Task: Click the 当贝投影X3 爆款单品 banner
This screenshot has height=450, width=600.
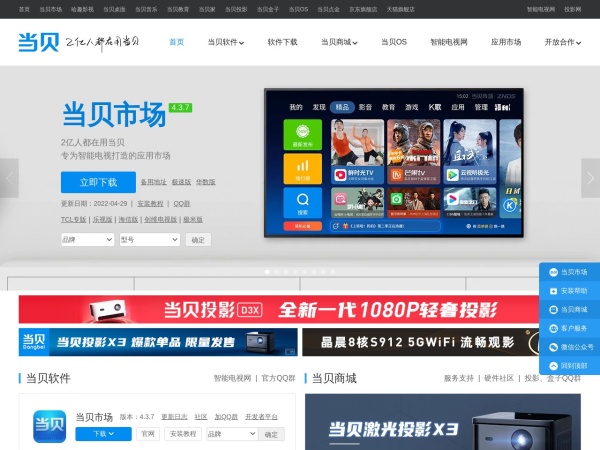Action: click(158, 342)
